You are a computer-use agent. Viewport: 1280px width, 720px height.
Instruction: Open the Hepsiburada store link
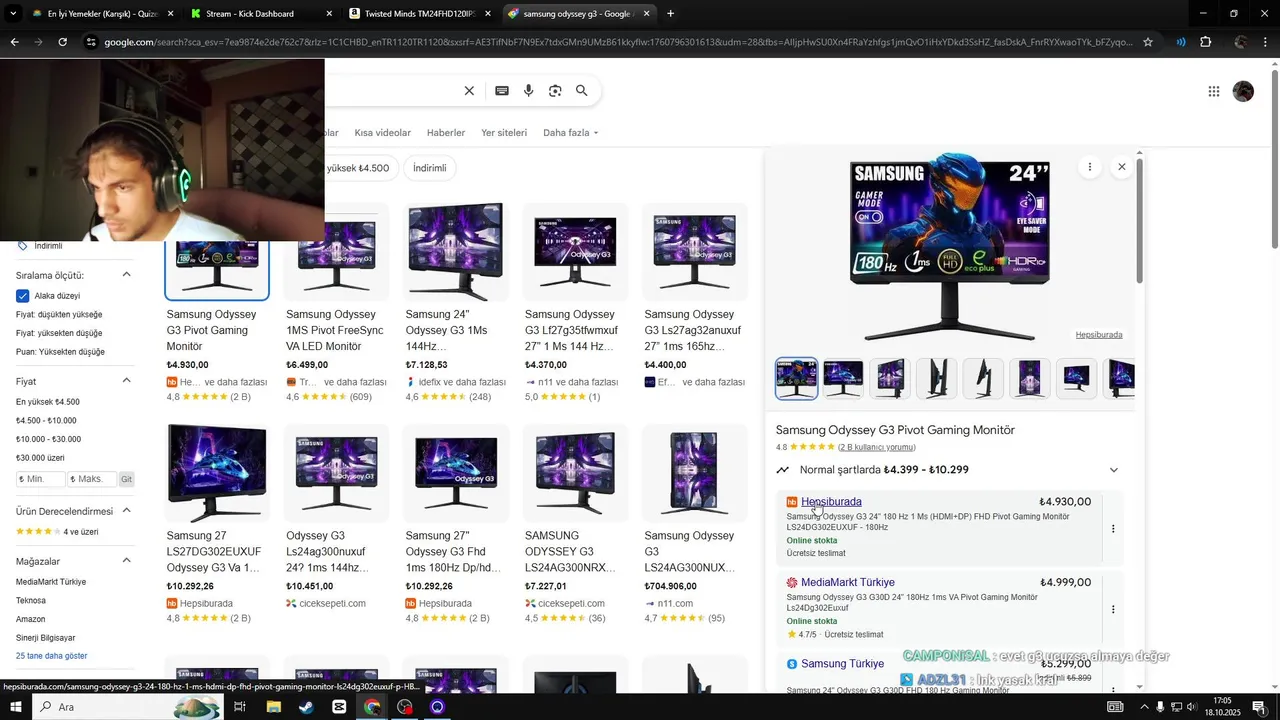pyautogui.click(x=831, y=502)
